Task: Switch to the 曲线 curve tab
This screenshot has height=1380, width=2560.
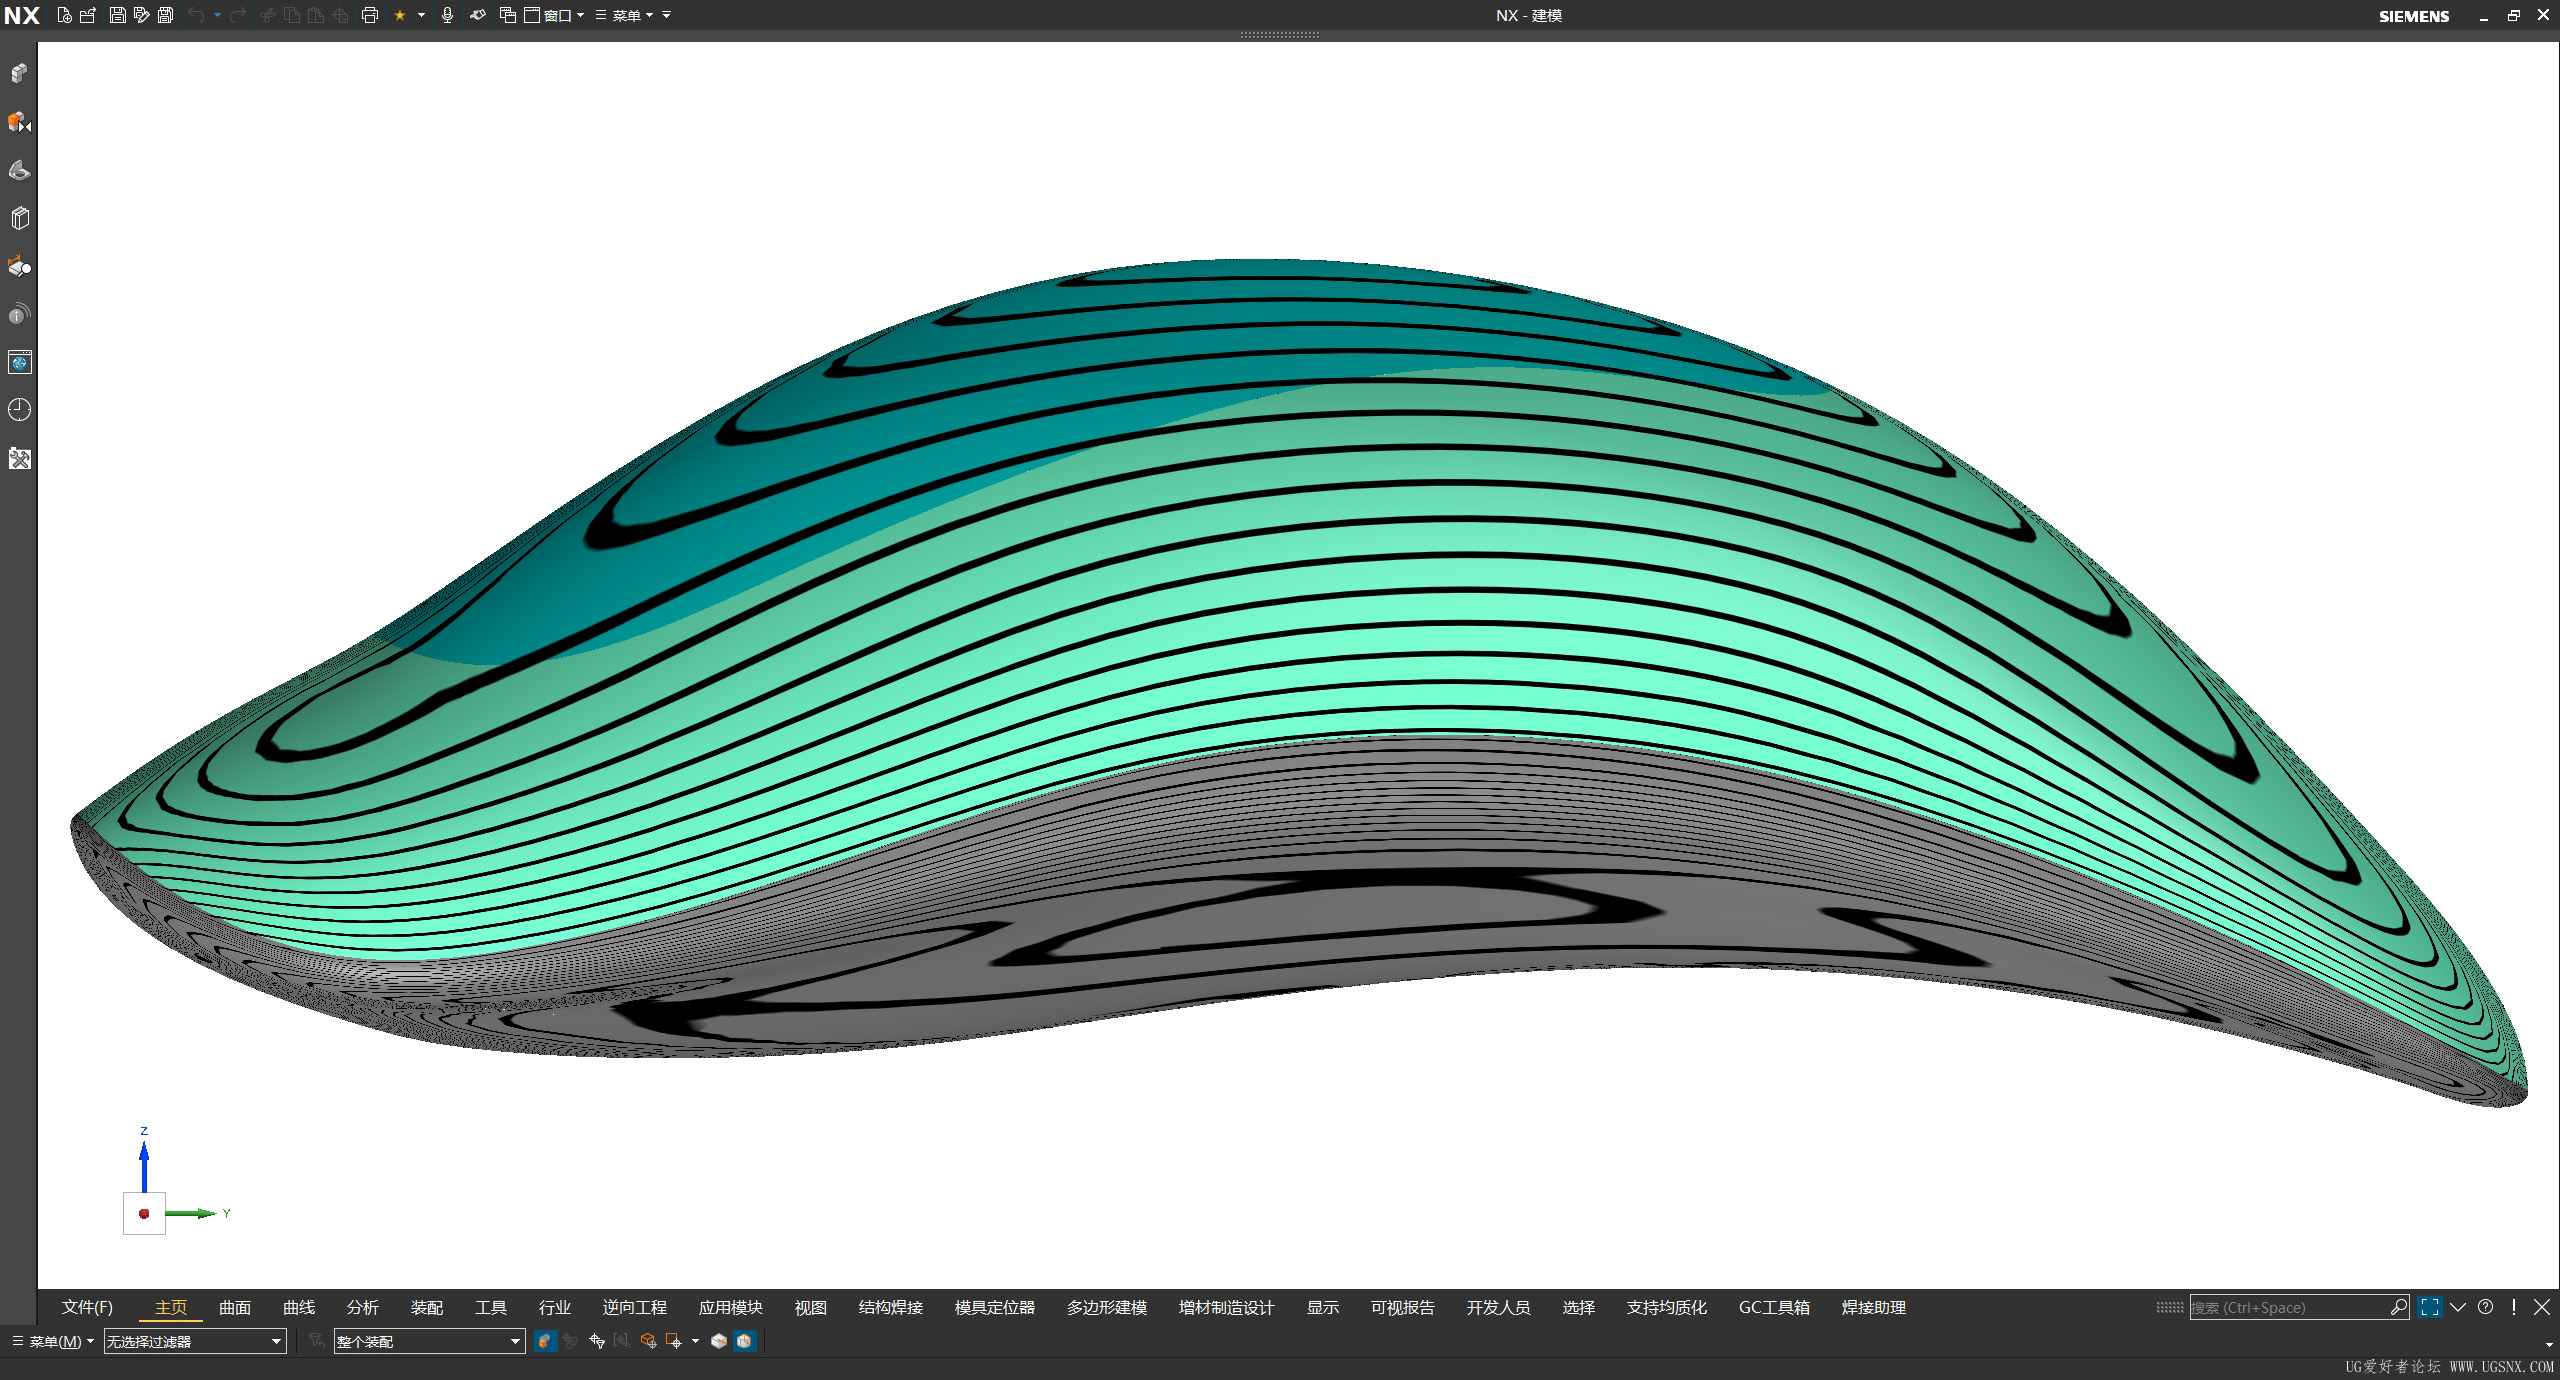Action: (x=299, y=1307)
